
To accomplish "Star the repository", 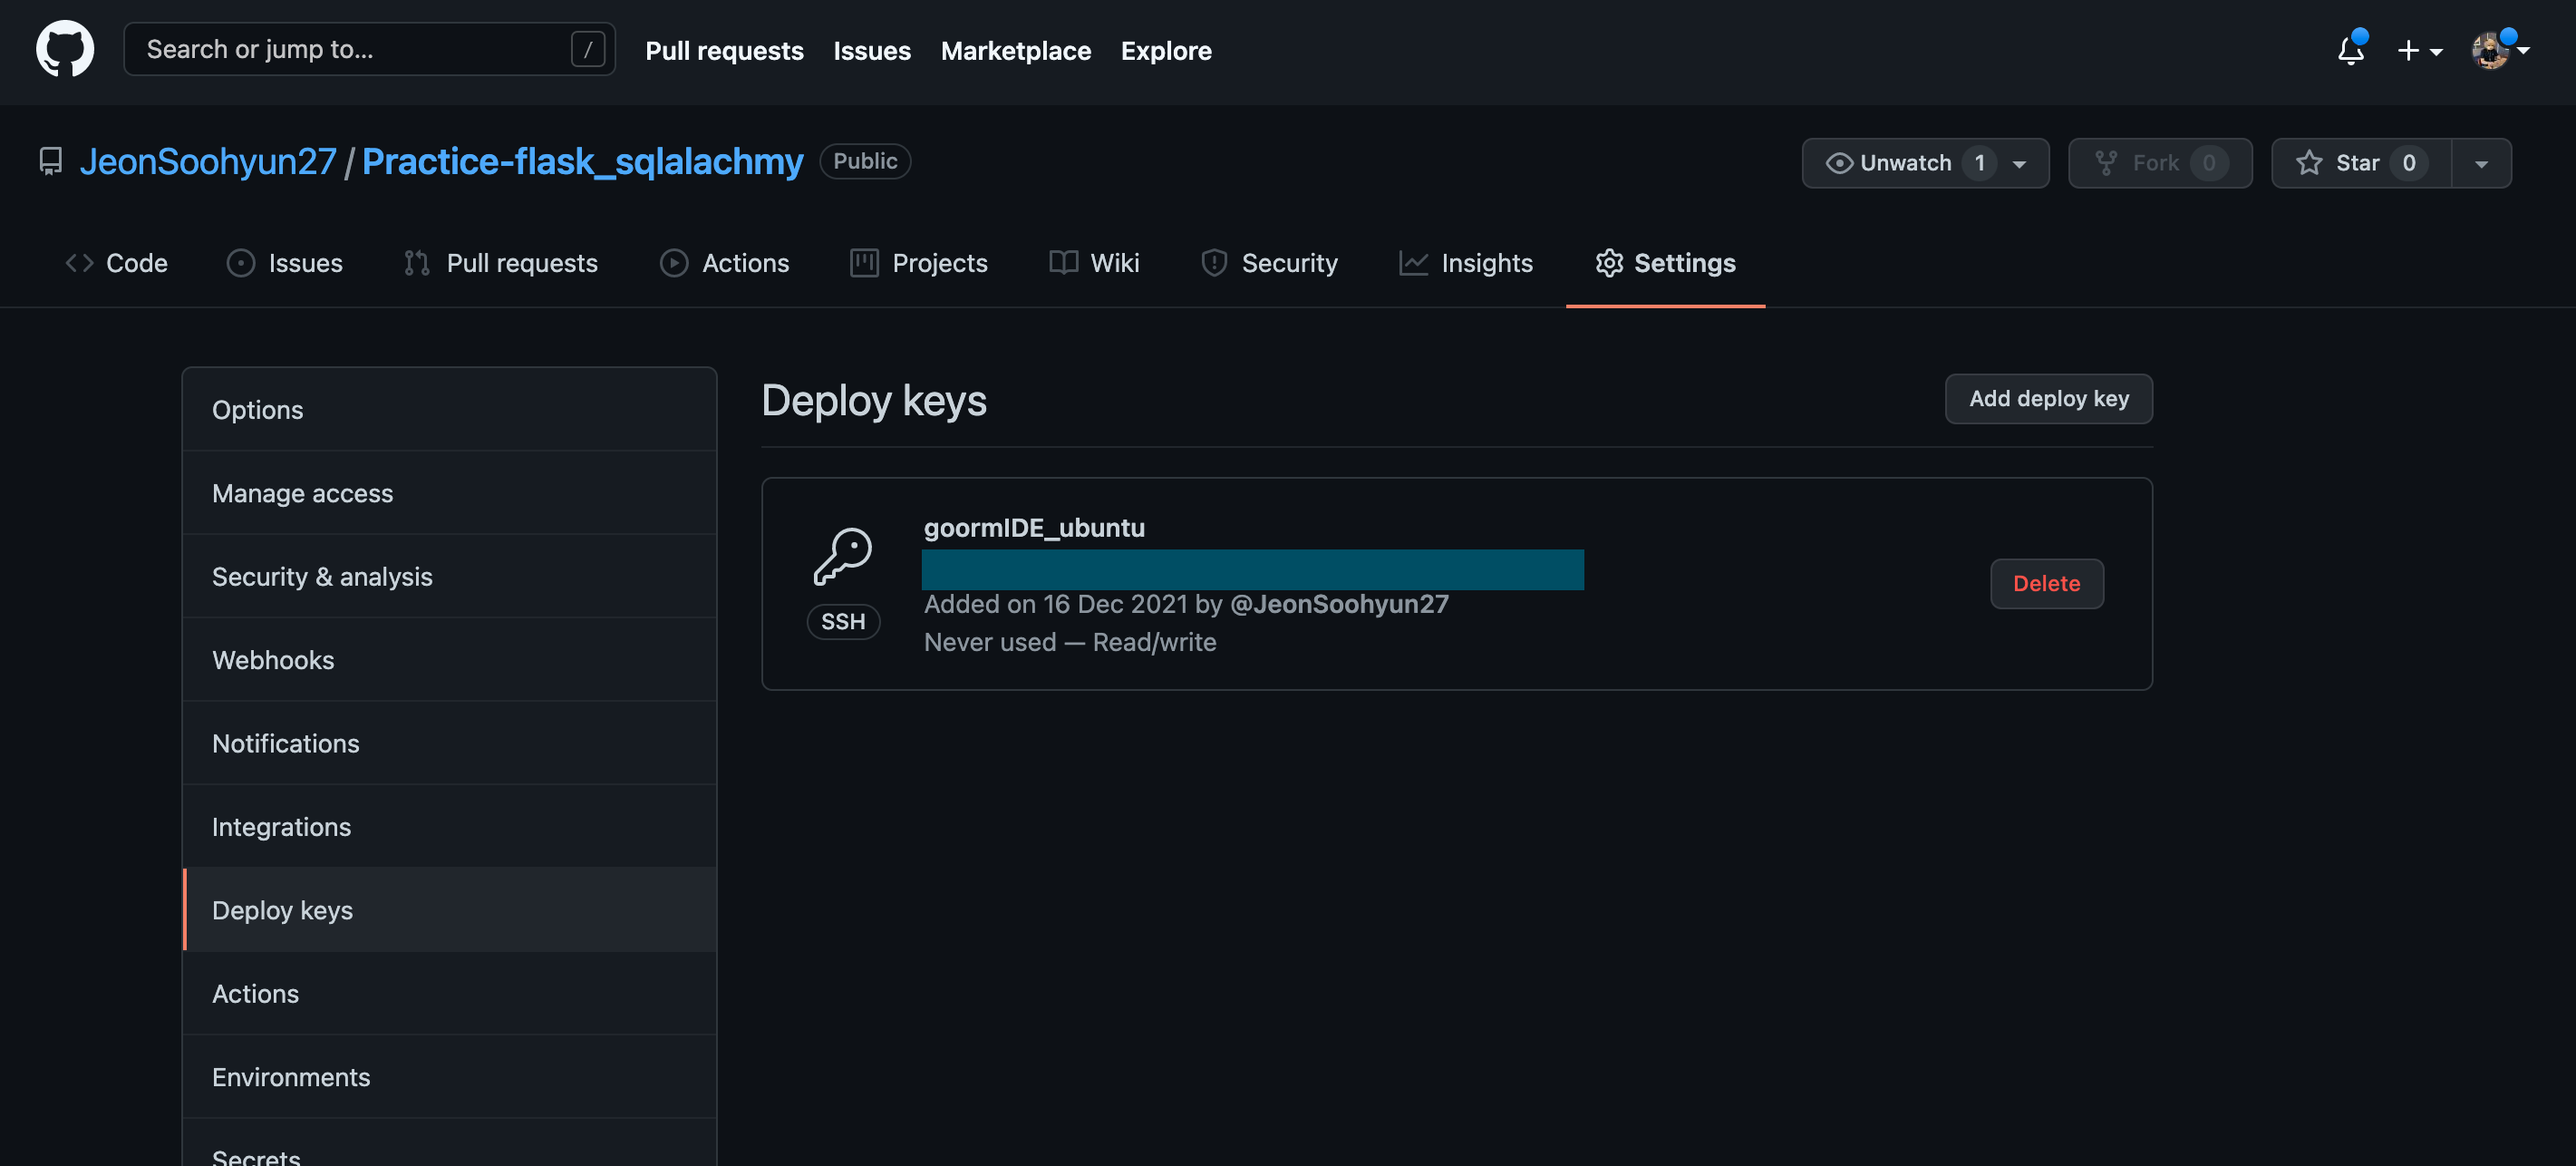I will click(x=2361, y=163).
